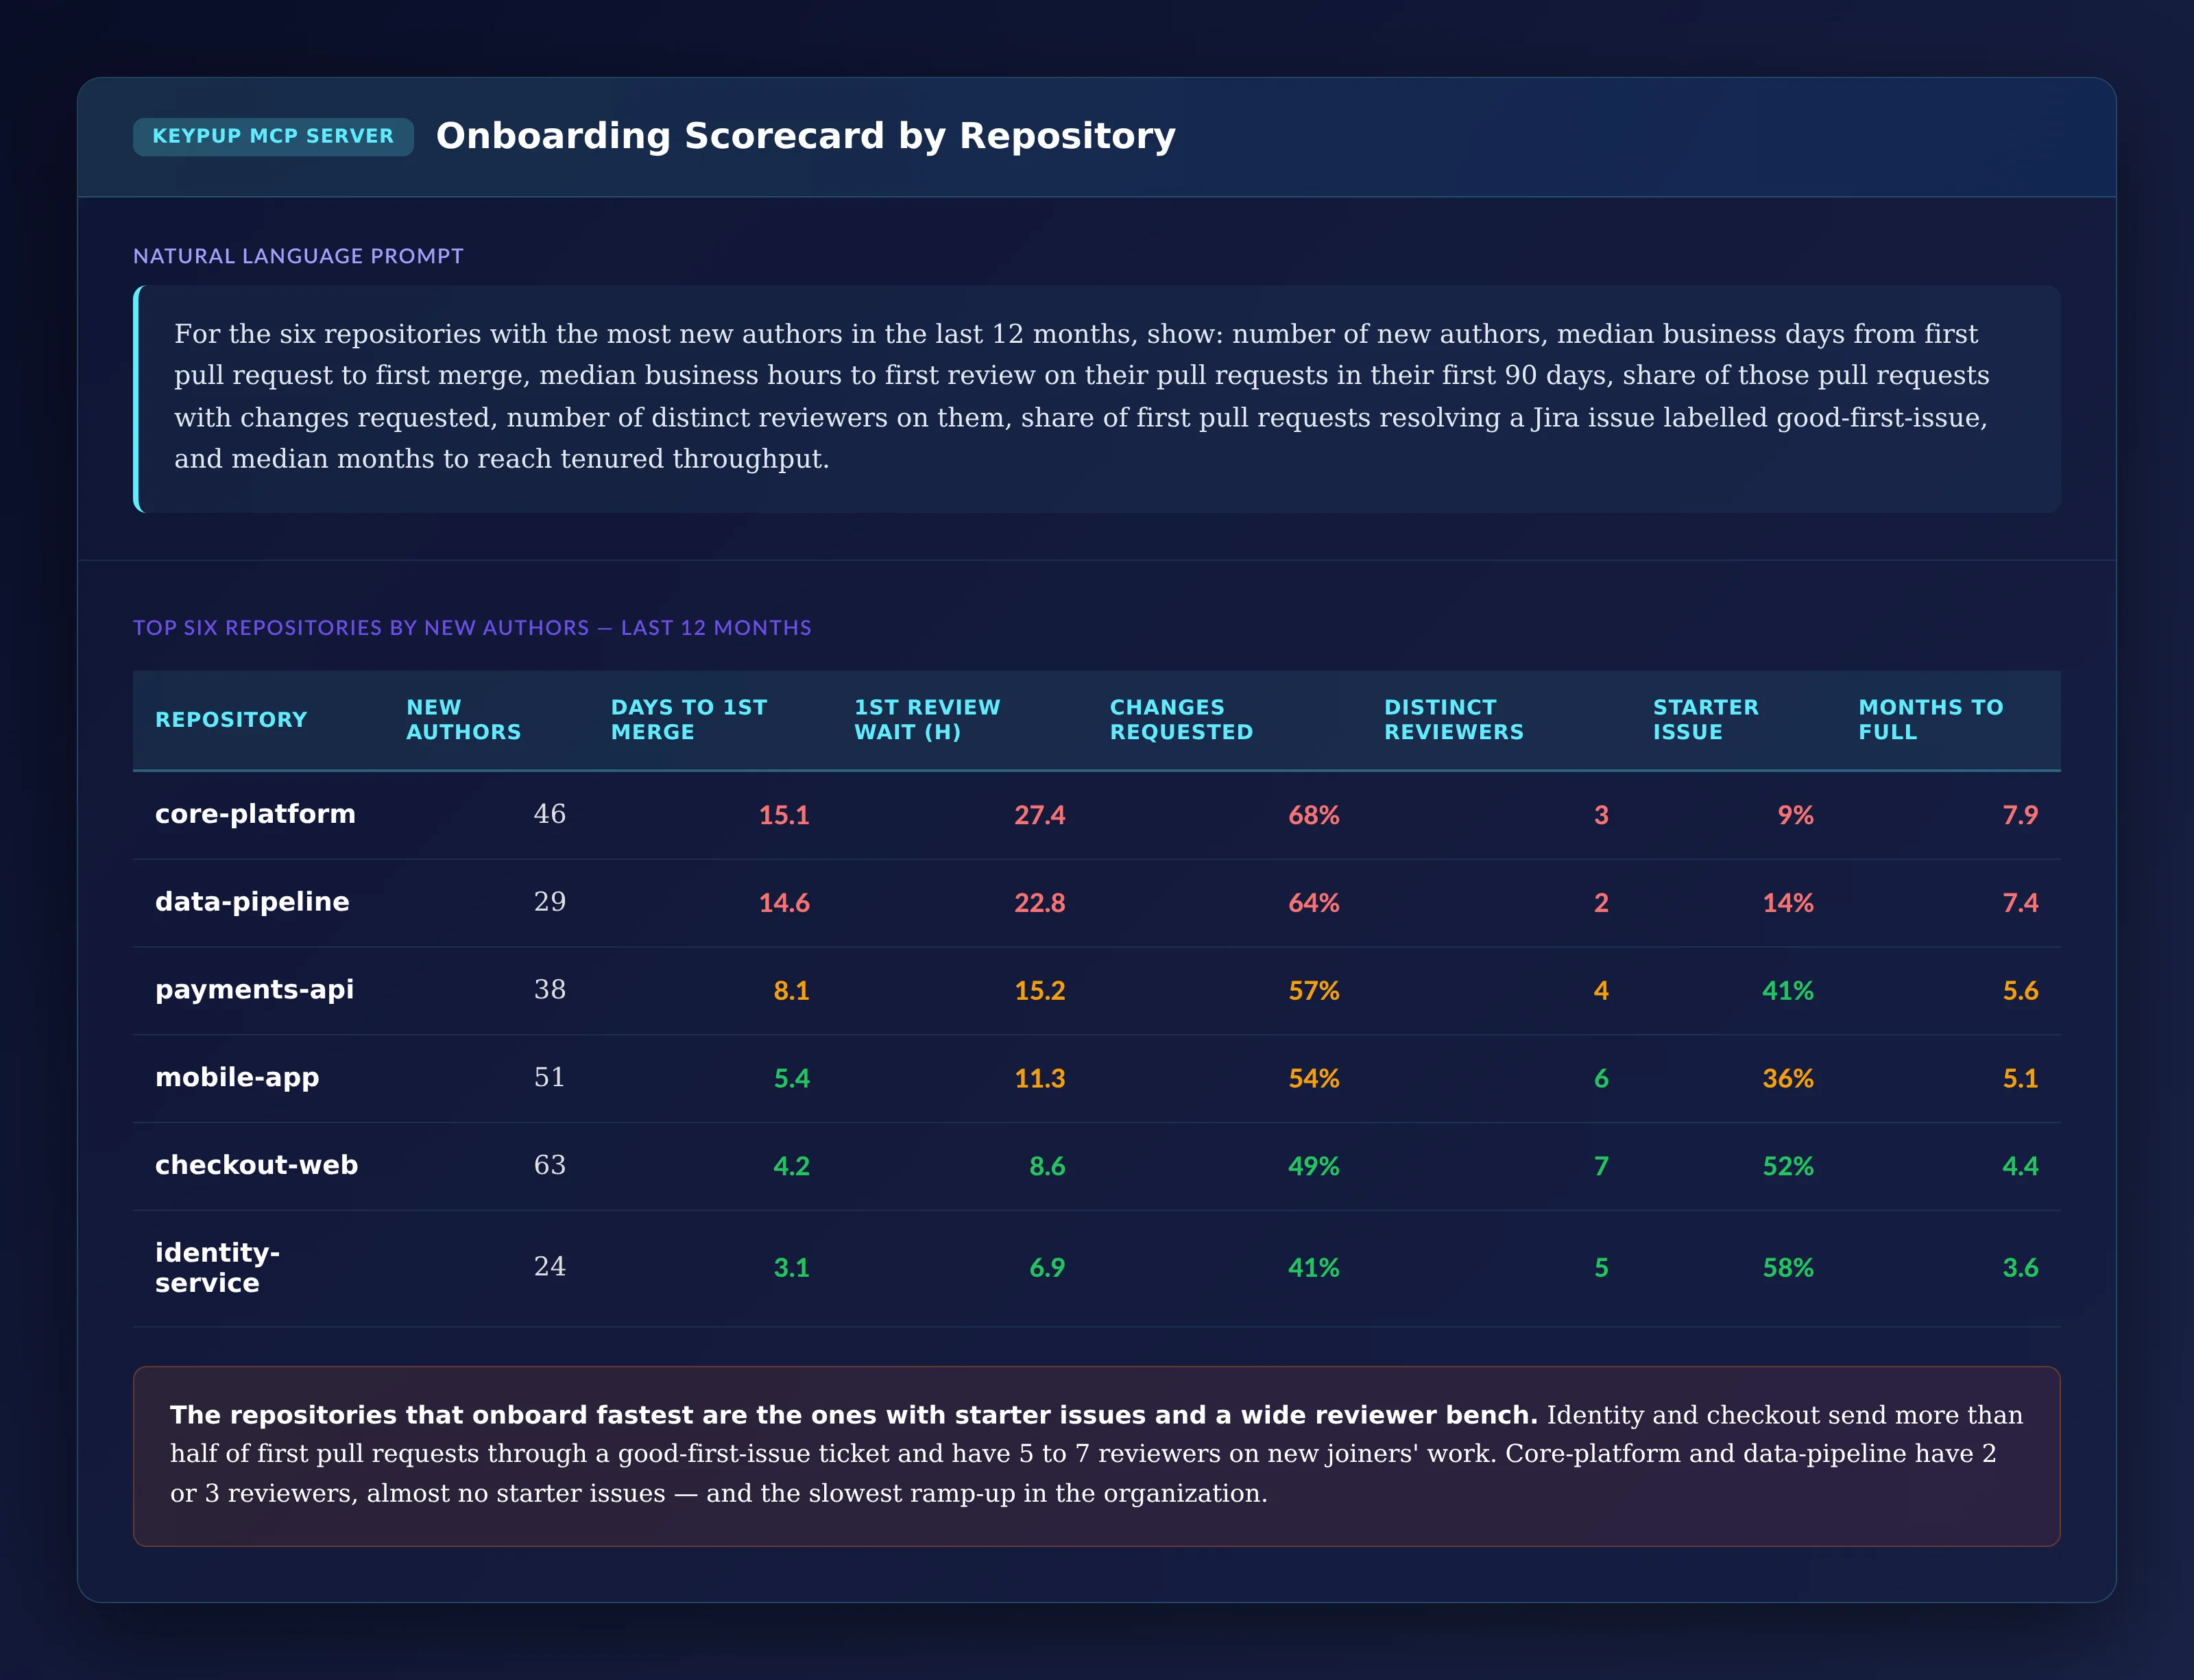Viewport: 2194px width, 1680px height.
Task: Click data-pipeline changes requested 64%
Action: 1314,903
